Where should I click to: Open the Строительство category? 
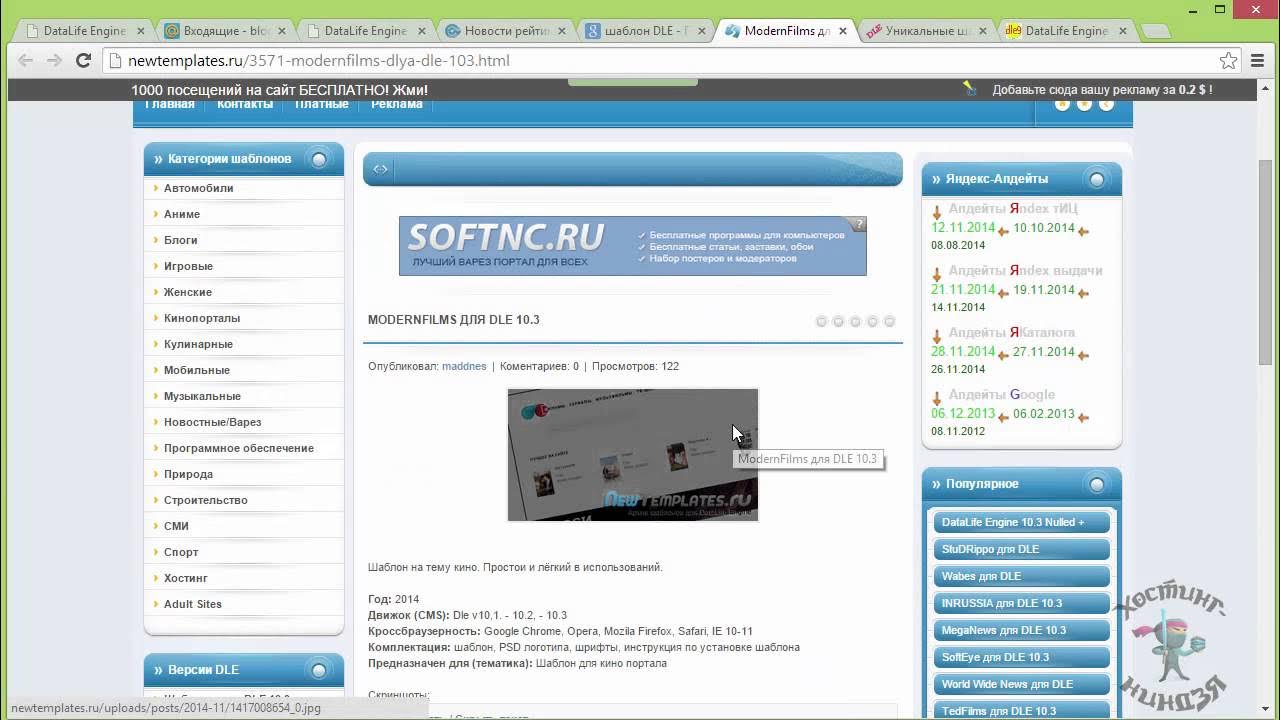click(206, 500)
